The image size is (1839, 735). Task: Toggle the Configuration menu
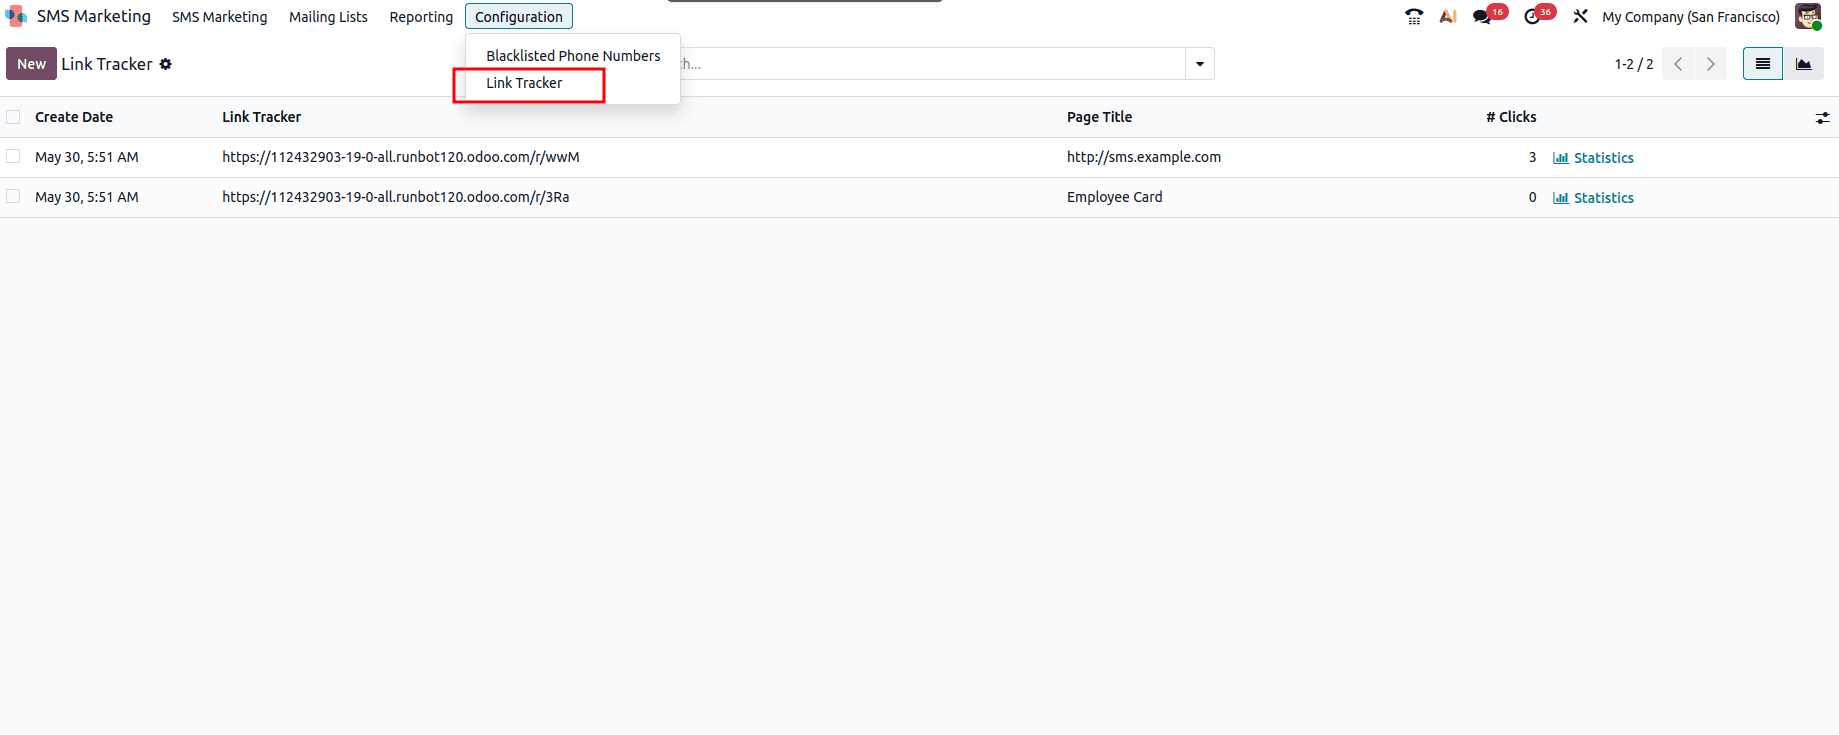click(x=519, y=17)
